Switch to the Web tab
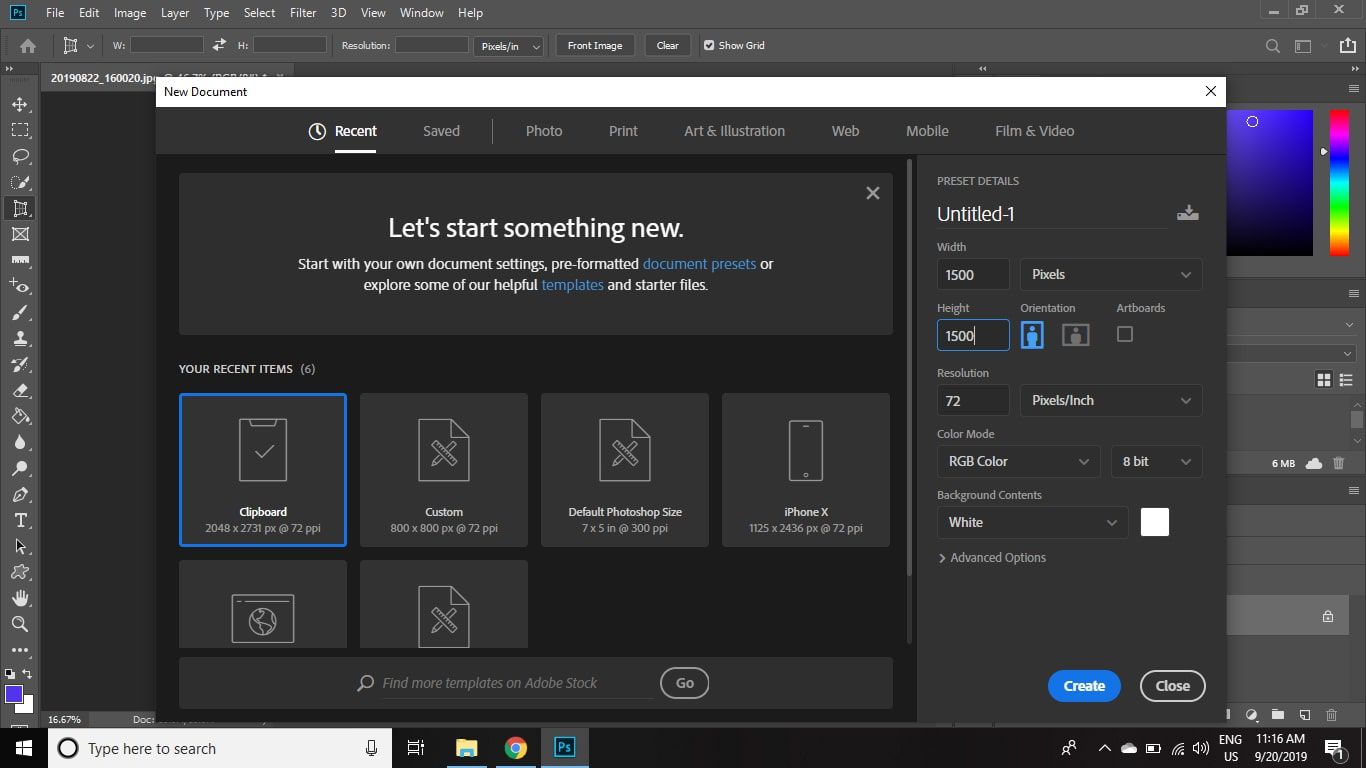Image resolution: width=1366 pixels, height=768 pixels. pos(845,131)
